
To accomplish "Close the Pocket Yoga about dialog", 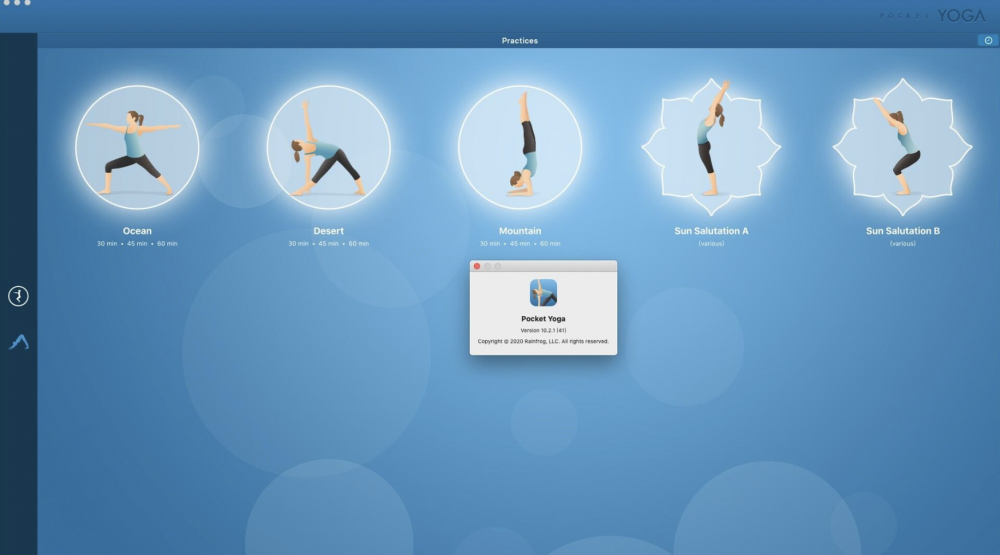I will 476,266.
